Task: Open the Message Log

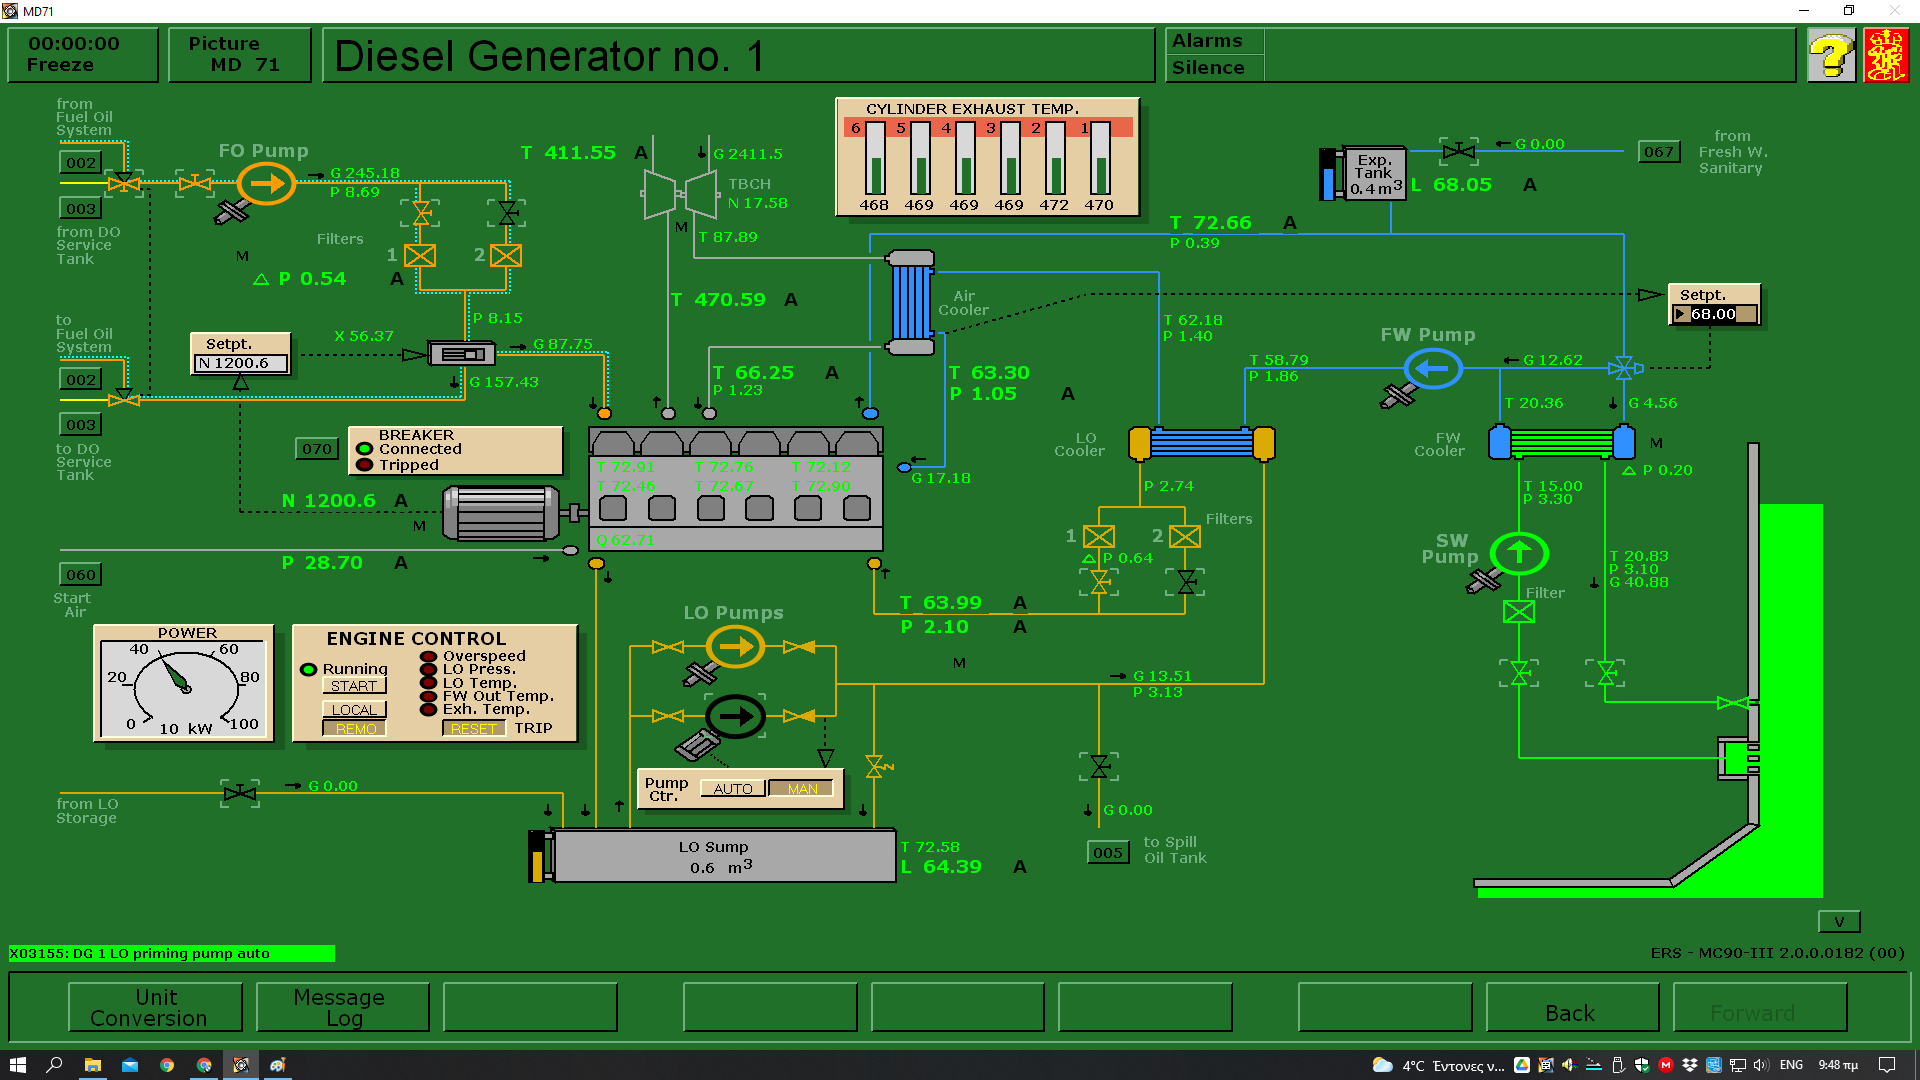Action: (x=342, y=1007)
